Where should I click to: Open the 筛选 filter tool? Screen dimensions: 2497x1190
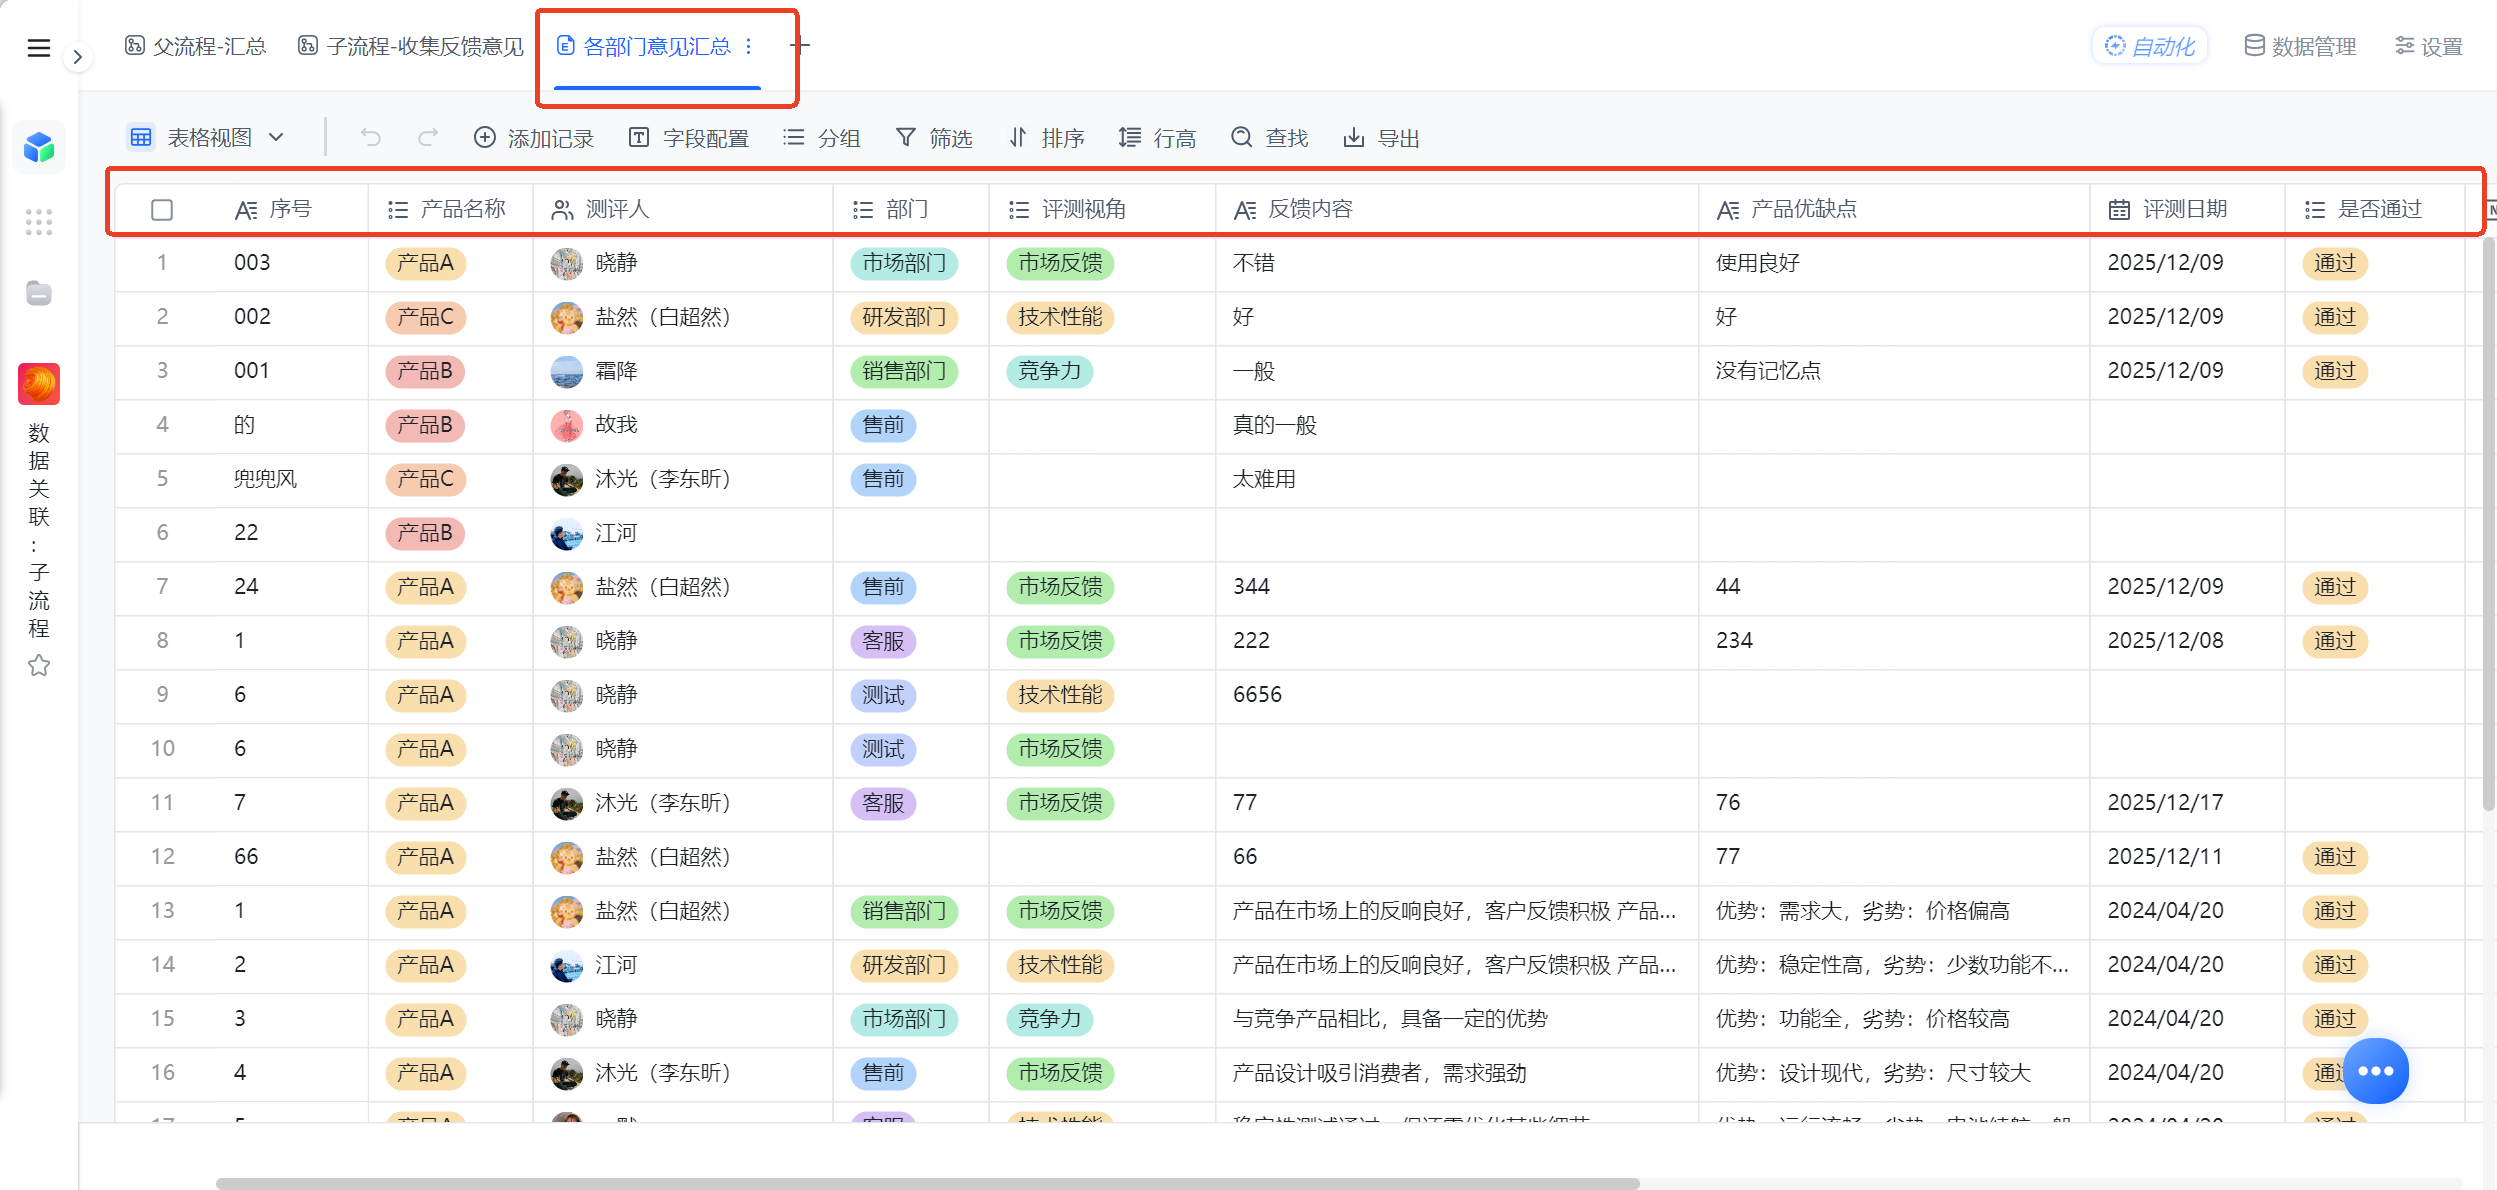coord(934,138)
